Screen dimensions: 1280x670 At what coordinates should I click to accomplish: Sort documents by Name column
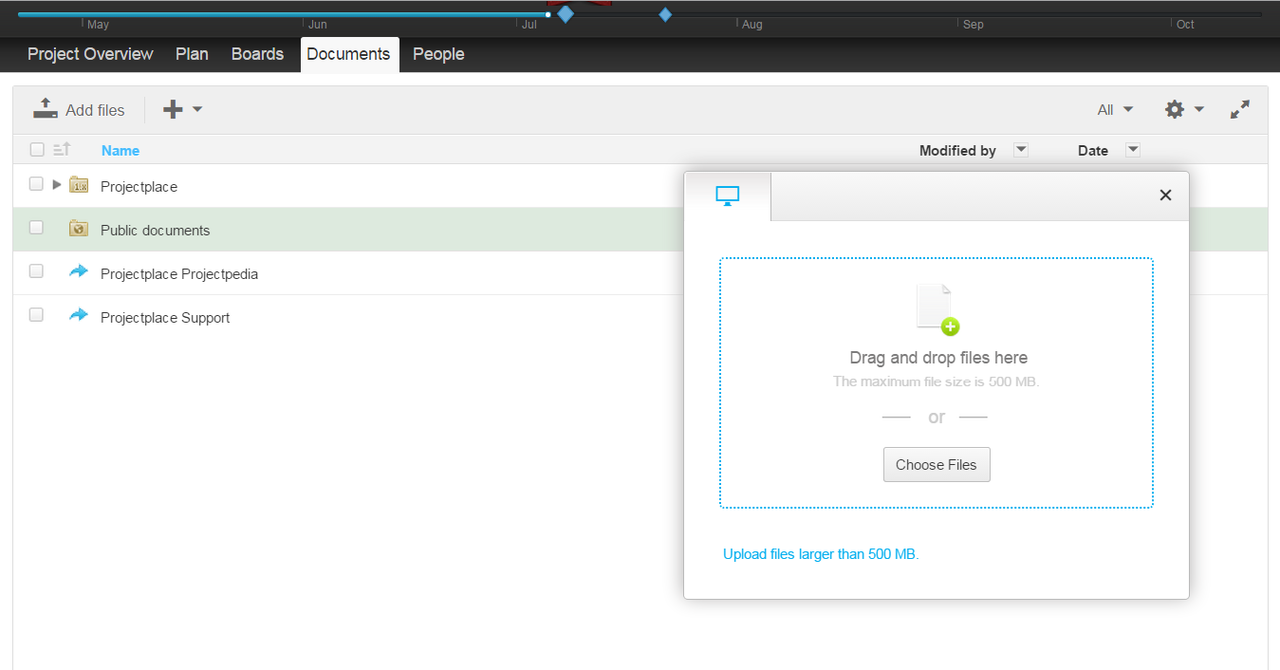[x=120, y=150]
